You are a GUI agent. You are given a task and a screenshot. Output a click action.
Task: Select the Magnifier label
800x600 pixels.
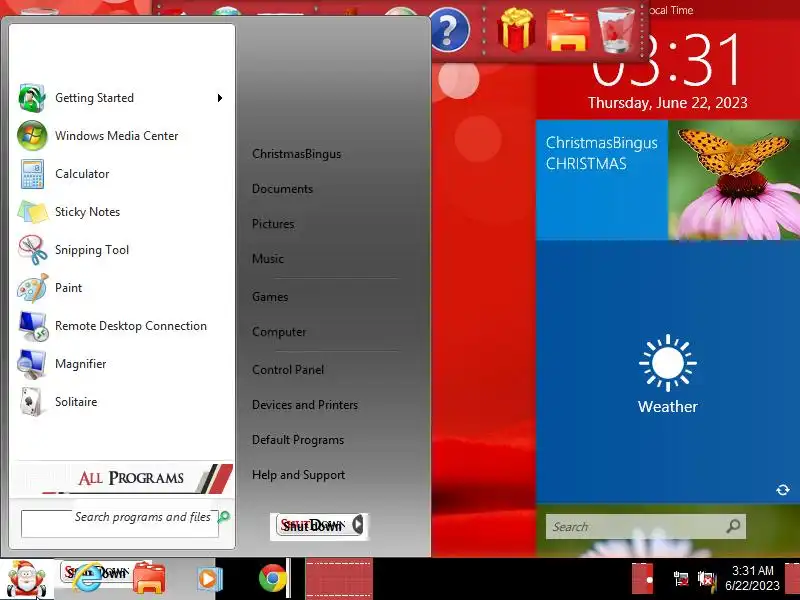pyautogui.click(x=81, y=364)
